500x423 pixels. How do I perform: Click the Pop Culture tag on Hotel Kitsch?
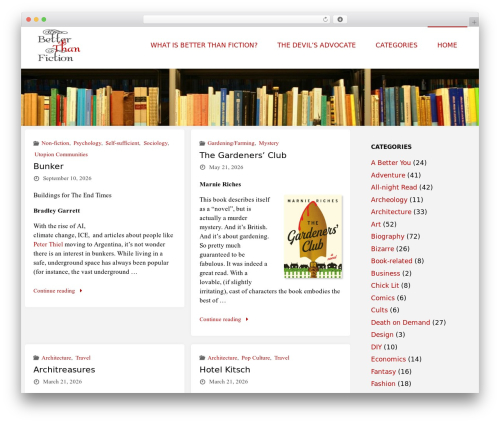point(256,358)
